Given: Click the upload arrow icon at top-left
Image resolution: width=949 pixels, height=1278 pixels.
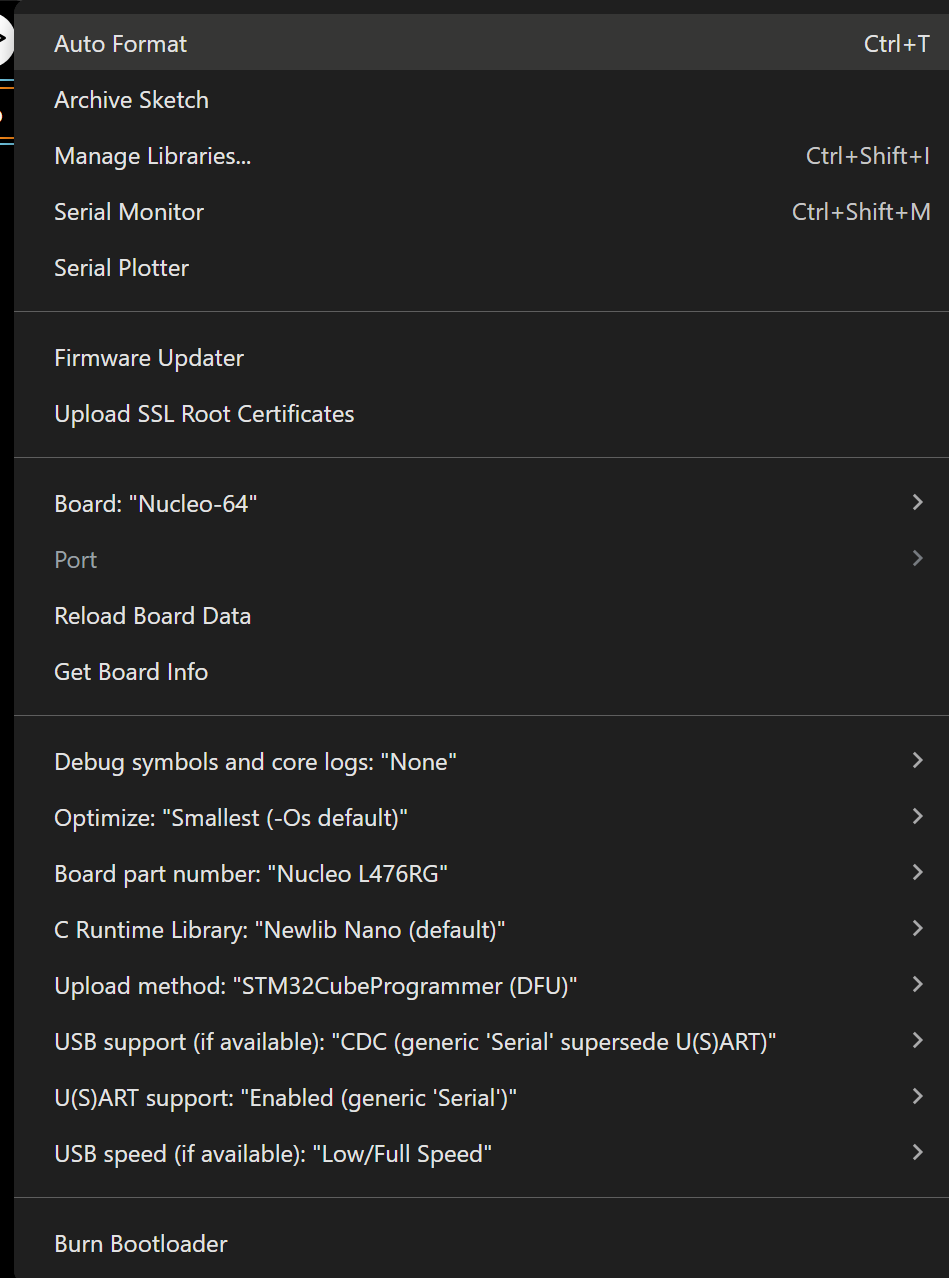Looking at the screenshot, I should (x=4, y=42).
